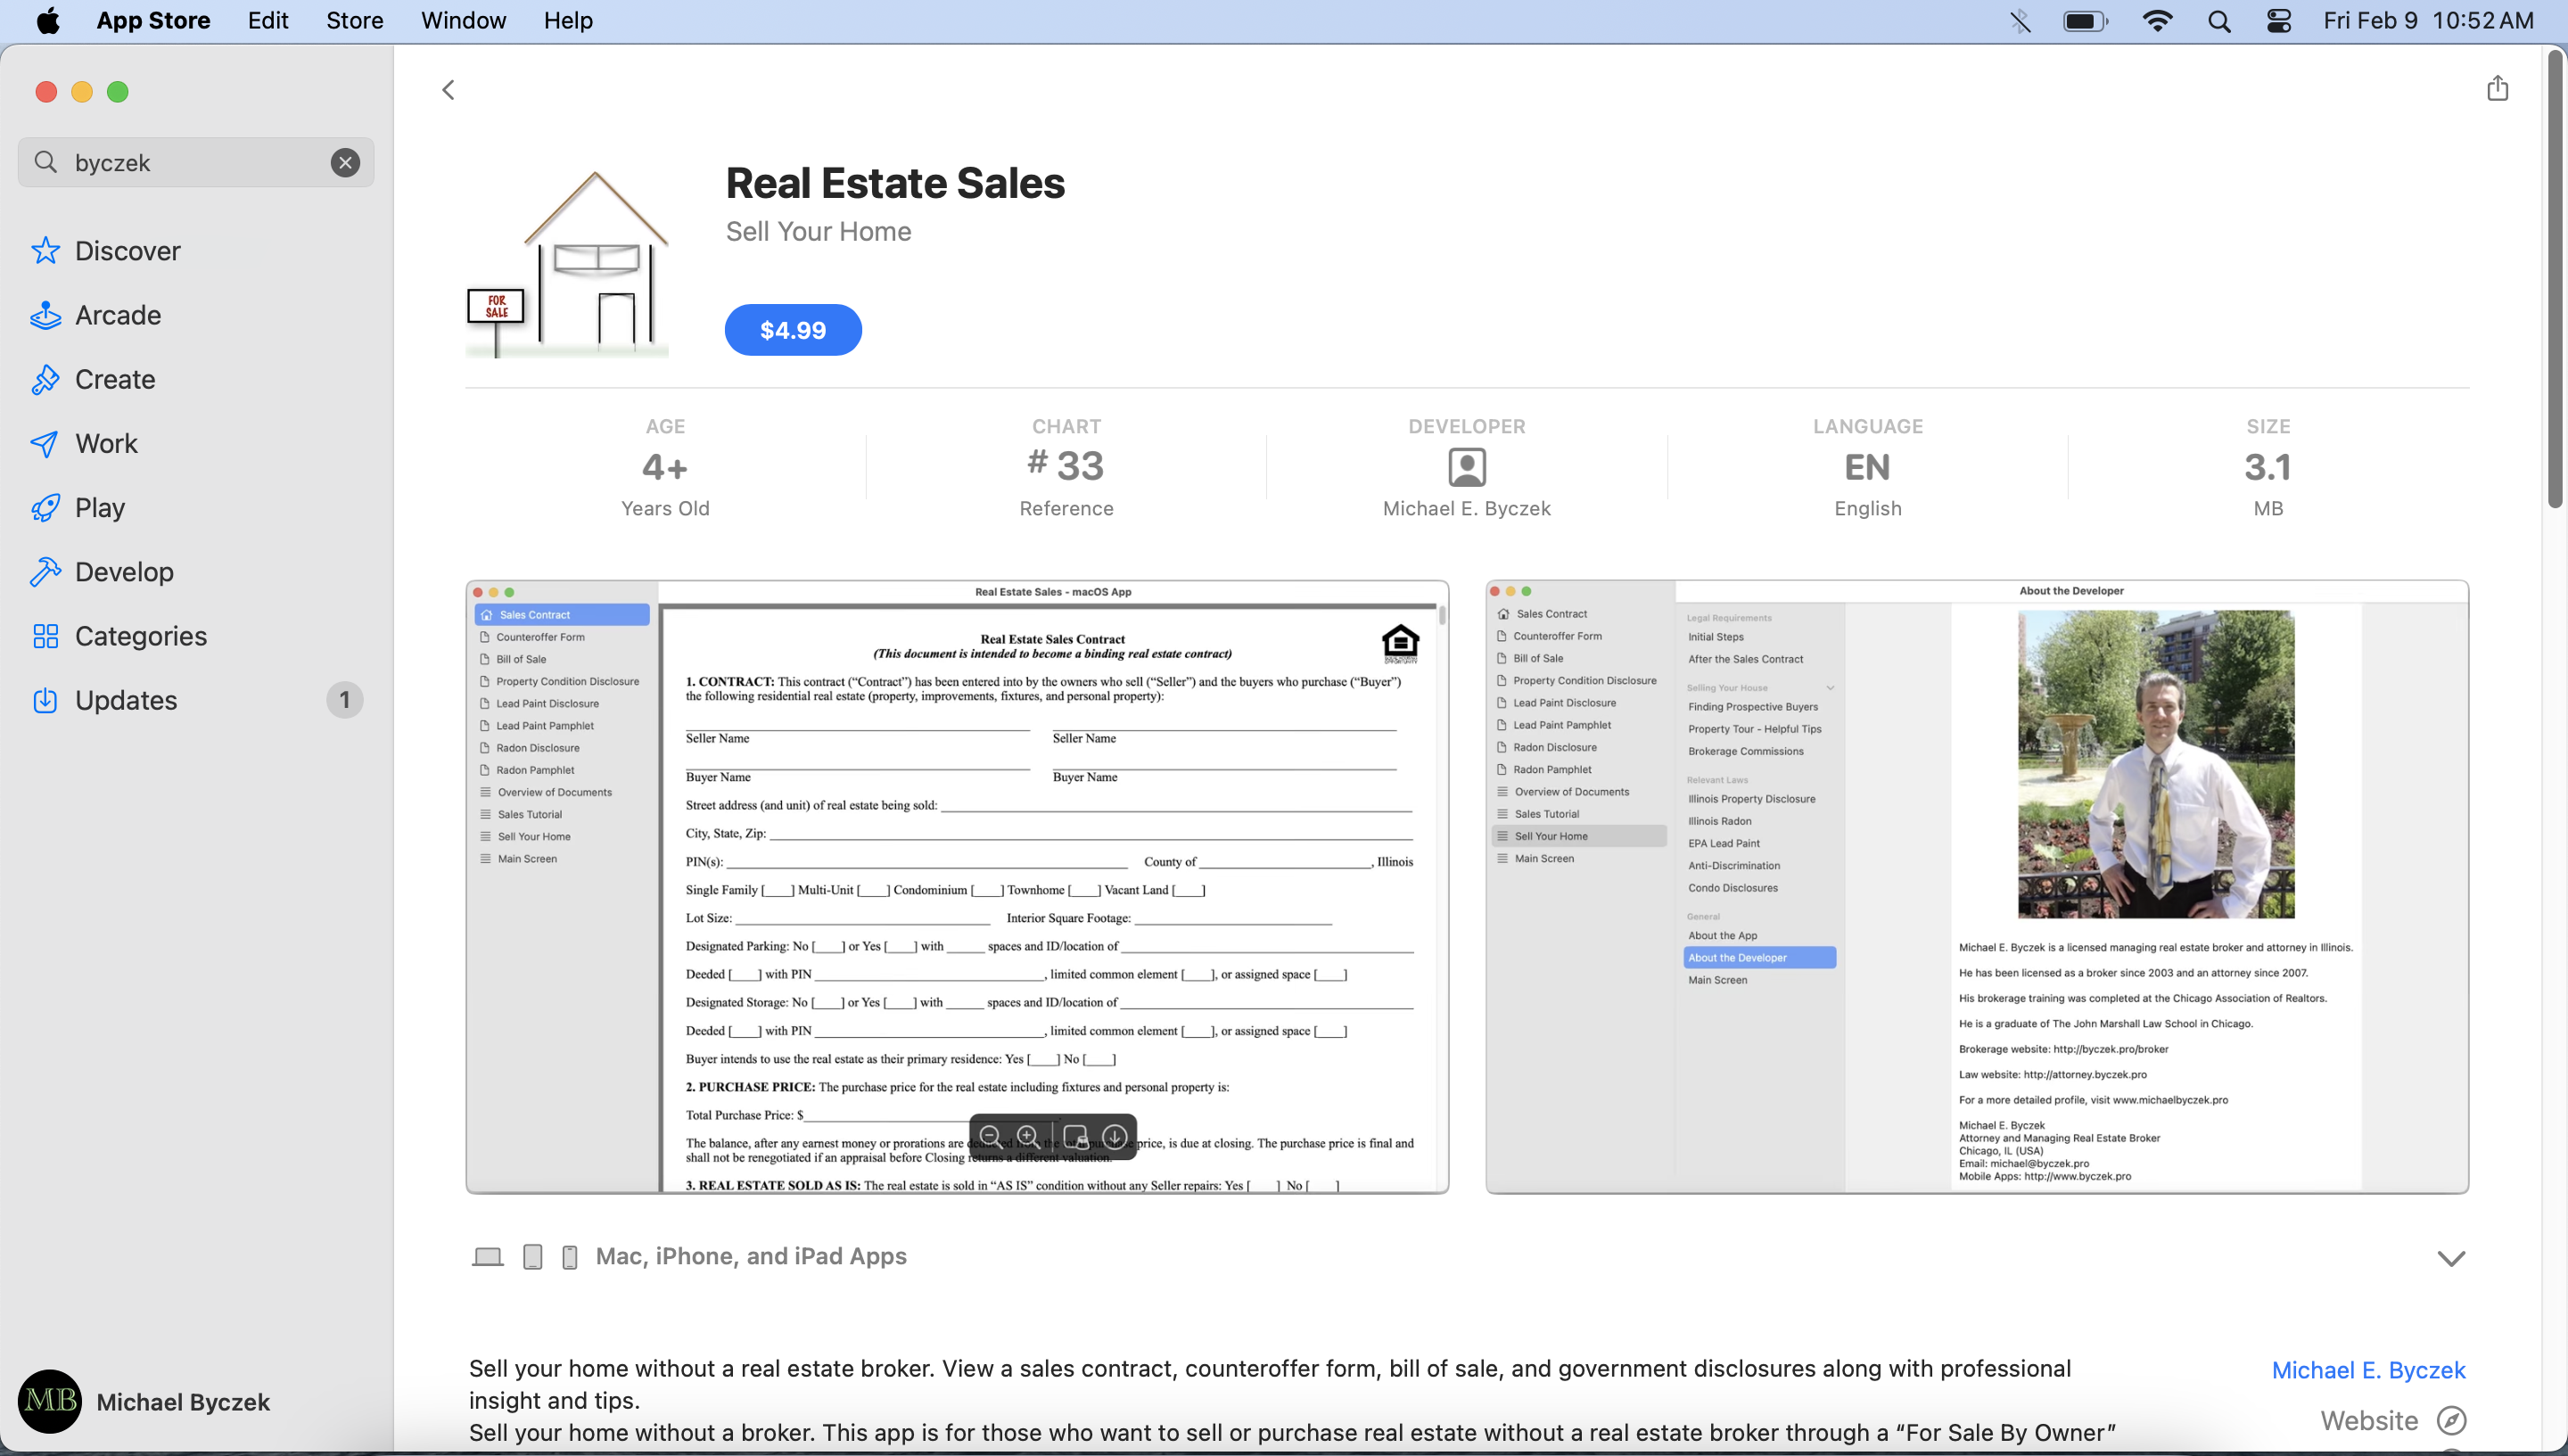
Task: Click the search magnifier in sidebar
Action: 45,162
